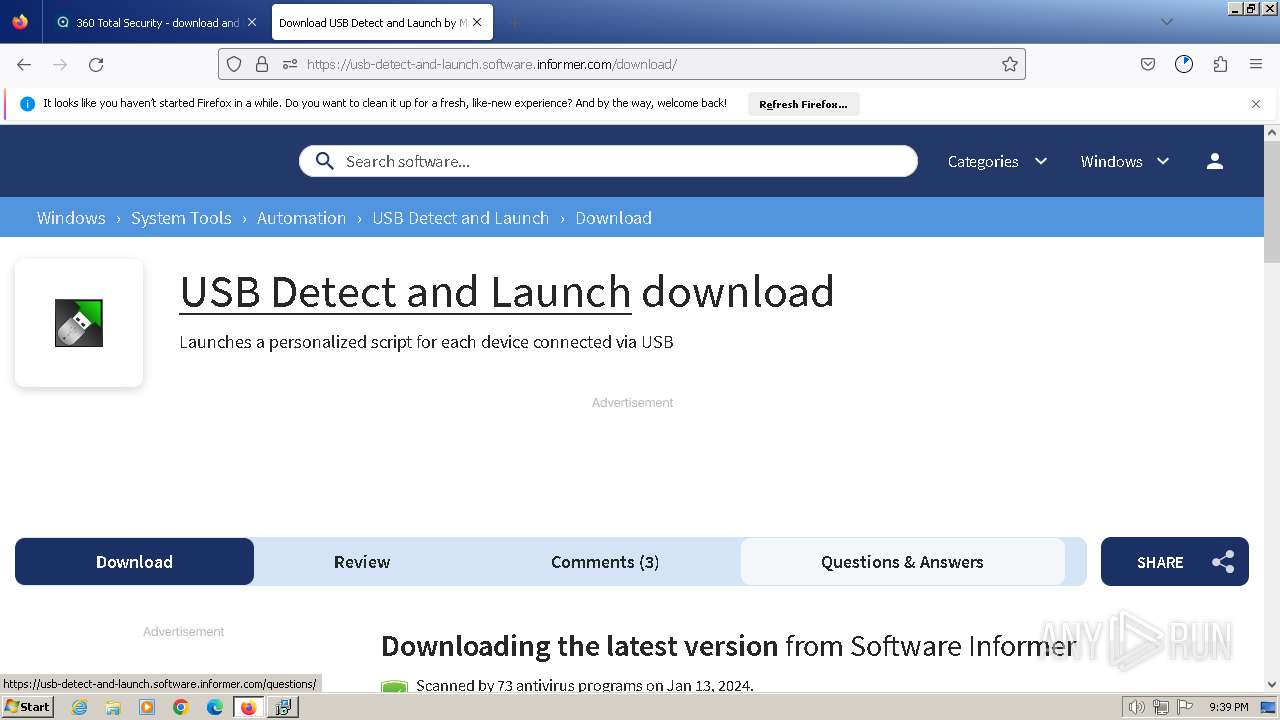Click the page vertical scrollbar

tap(1272, 200)
